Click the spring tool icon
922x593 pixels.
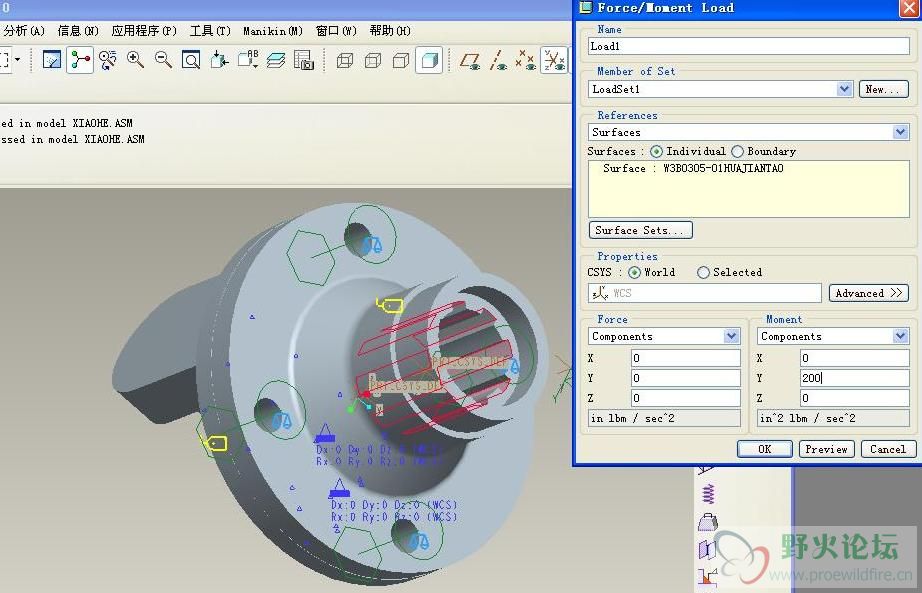click(x=708, y=494)
